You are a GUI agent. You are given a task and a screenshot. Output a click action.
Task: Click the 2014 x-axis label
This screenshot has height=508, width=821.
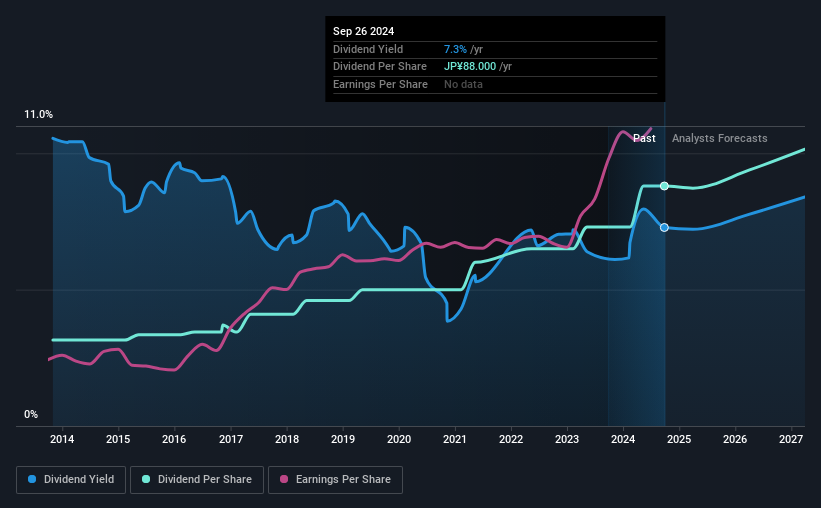[62, 439]
